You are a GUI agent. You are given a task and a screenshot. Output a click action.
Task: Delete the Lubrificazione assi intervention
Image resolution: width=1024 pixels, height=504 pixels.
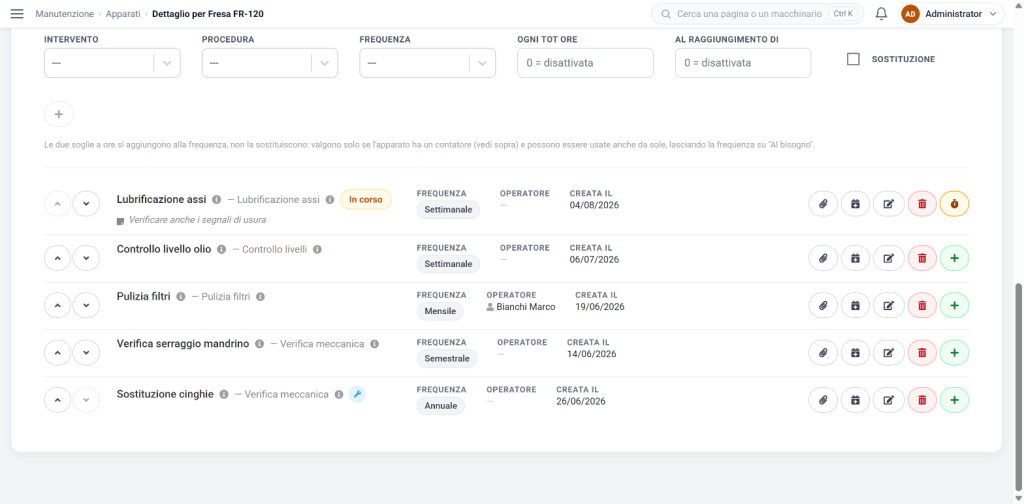pyautogui.click(x=922, y=204)
